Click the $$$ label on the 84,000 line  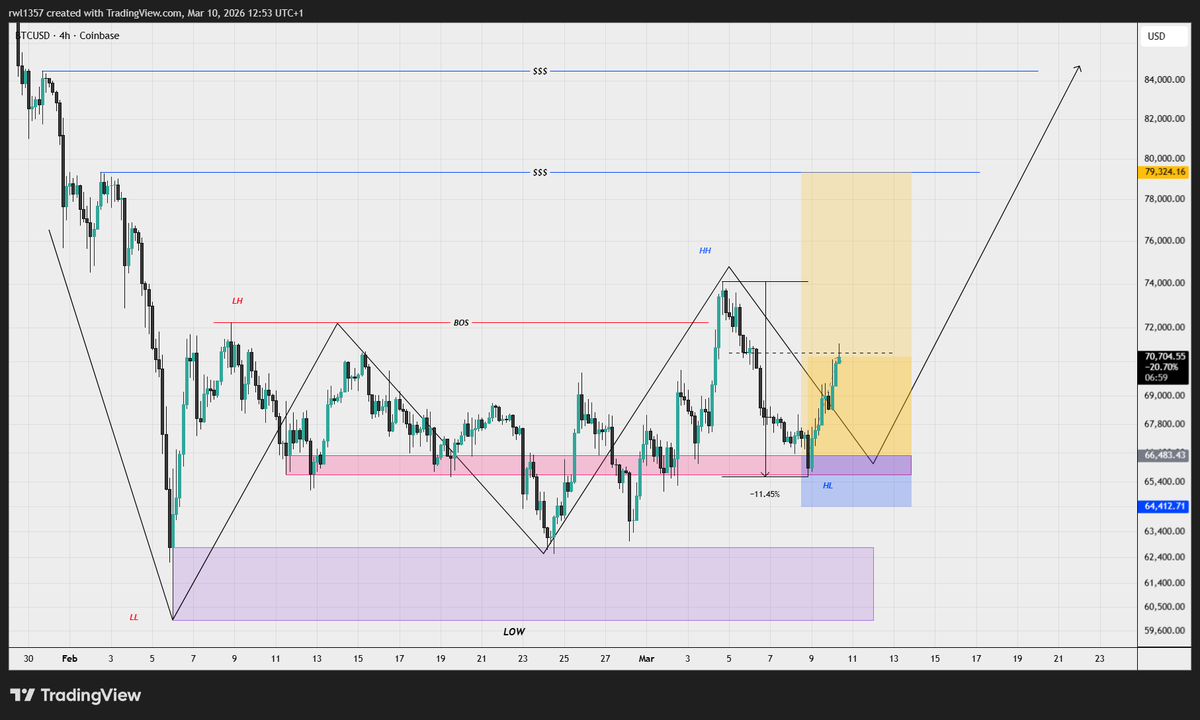pos(541,71)
